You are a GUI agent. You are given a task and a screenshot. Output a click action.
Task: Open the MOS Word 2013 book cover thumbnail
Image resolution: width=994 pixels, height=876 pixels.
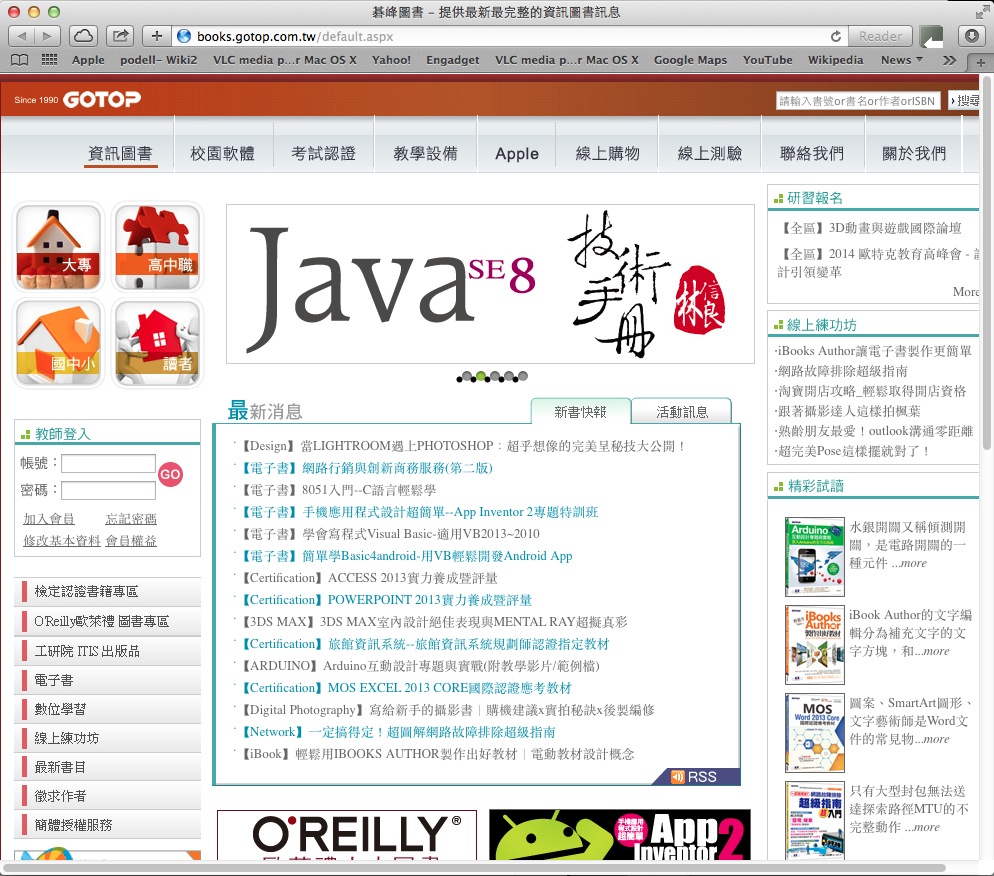point(815,733)
